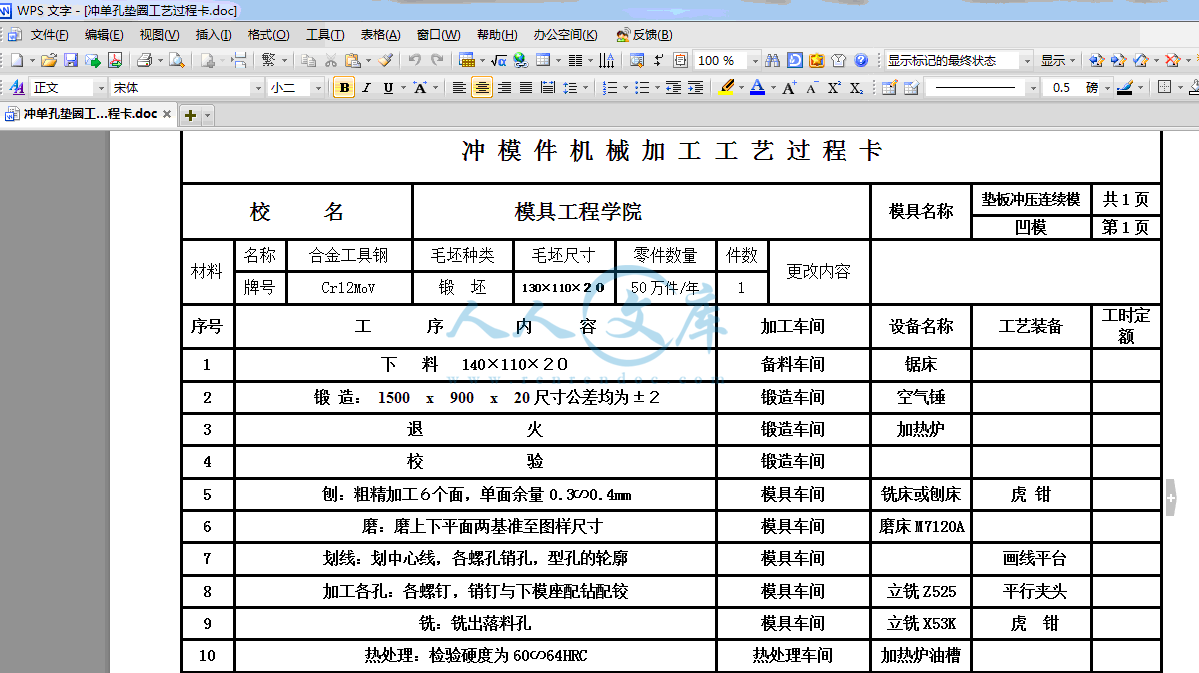Decrease font size with A- icon
Viewport: 1199px width, 673px height.
tap(812, 88)
